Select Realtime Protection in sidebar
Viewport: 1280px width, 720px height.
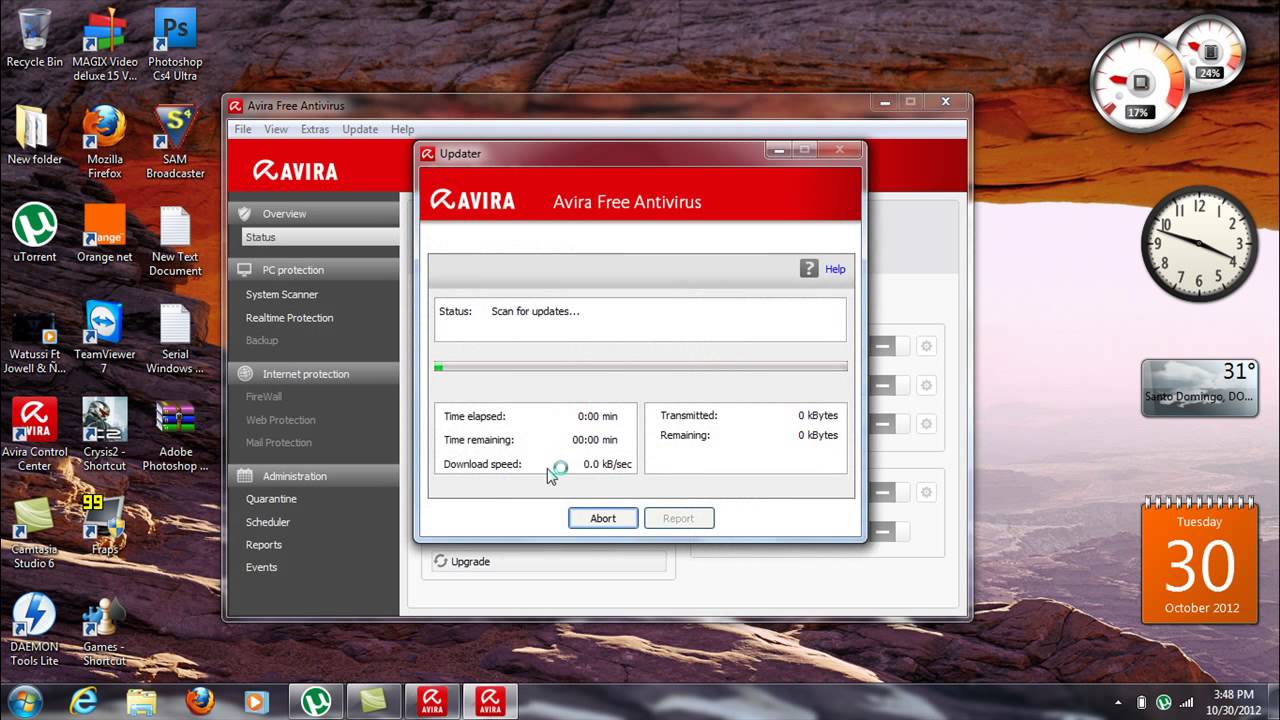pos(289,317)
